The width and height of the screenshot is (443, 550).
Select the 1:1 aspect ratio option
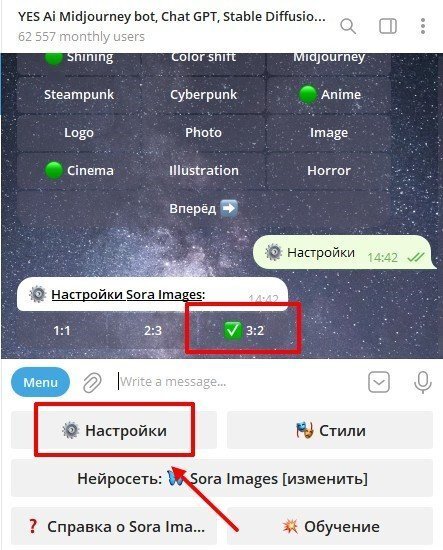[62, 330]
